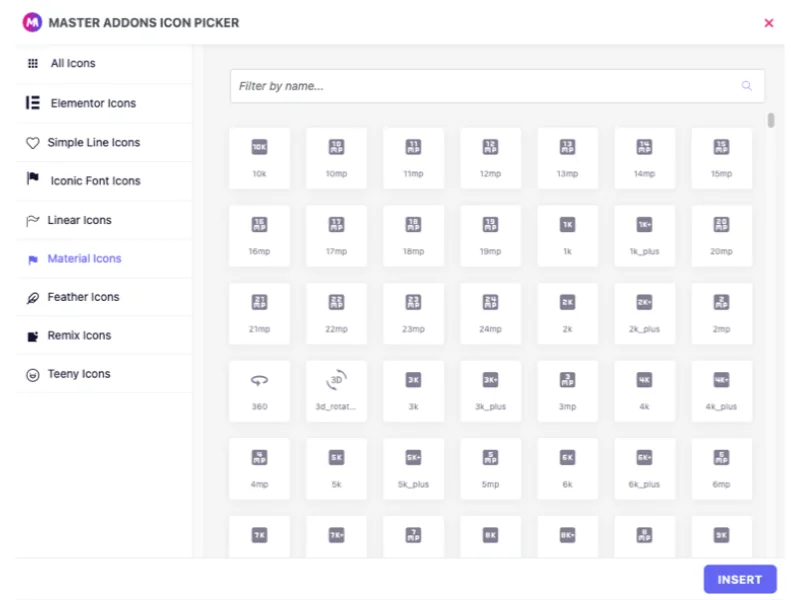Select the 1k icon
The height and width of the screenshot is (600, 800).
pyautogui.click(x=567, y=236)
